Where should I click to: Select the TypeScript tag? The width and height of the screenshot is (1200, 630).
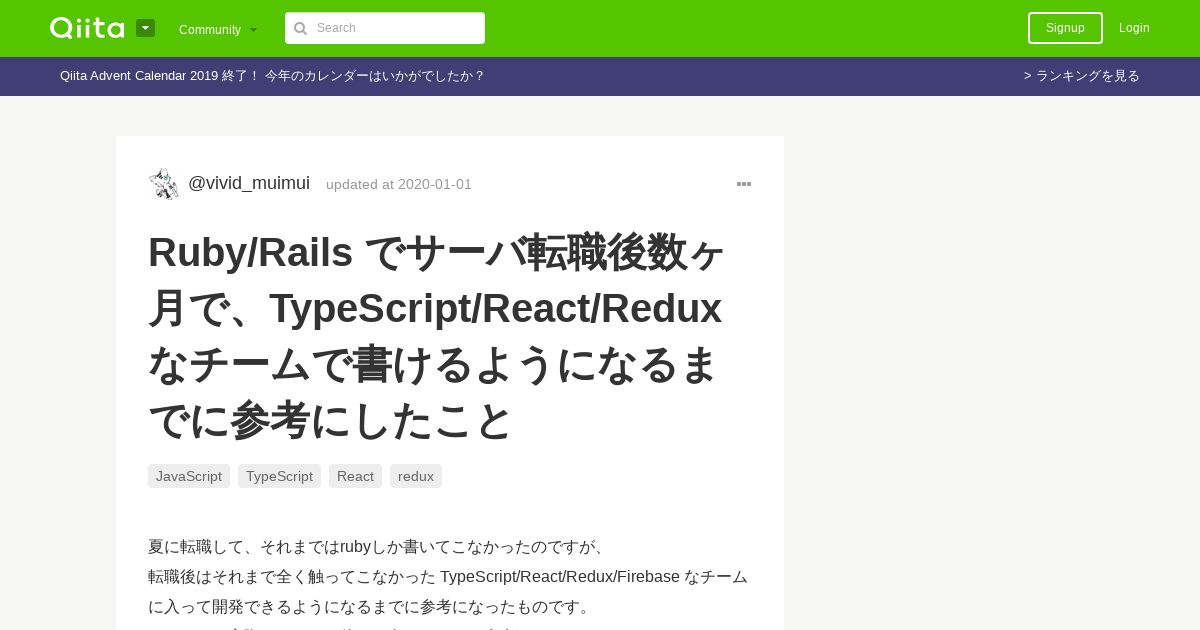(x=279, y=476)
